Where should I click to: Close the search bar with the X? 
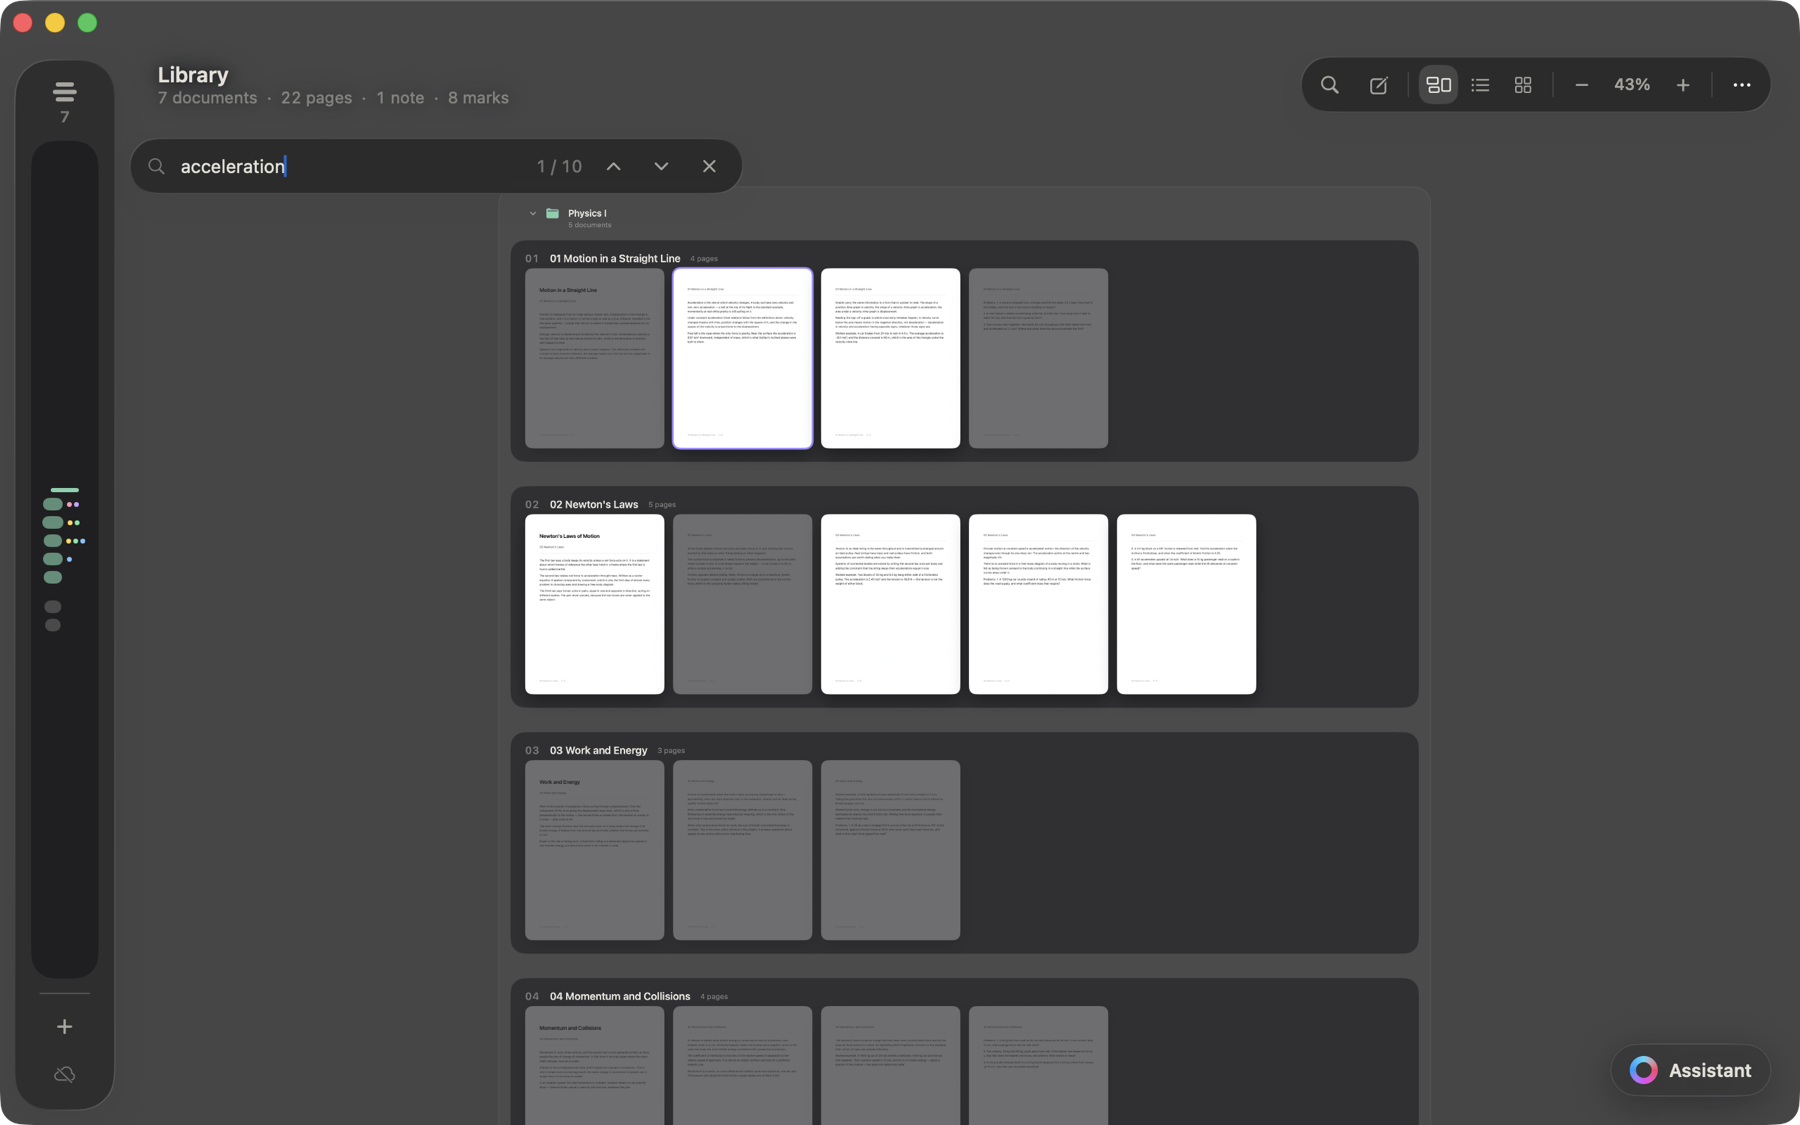tap(709, 166)
